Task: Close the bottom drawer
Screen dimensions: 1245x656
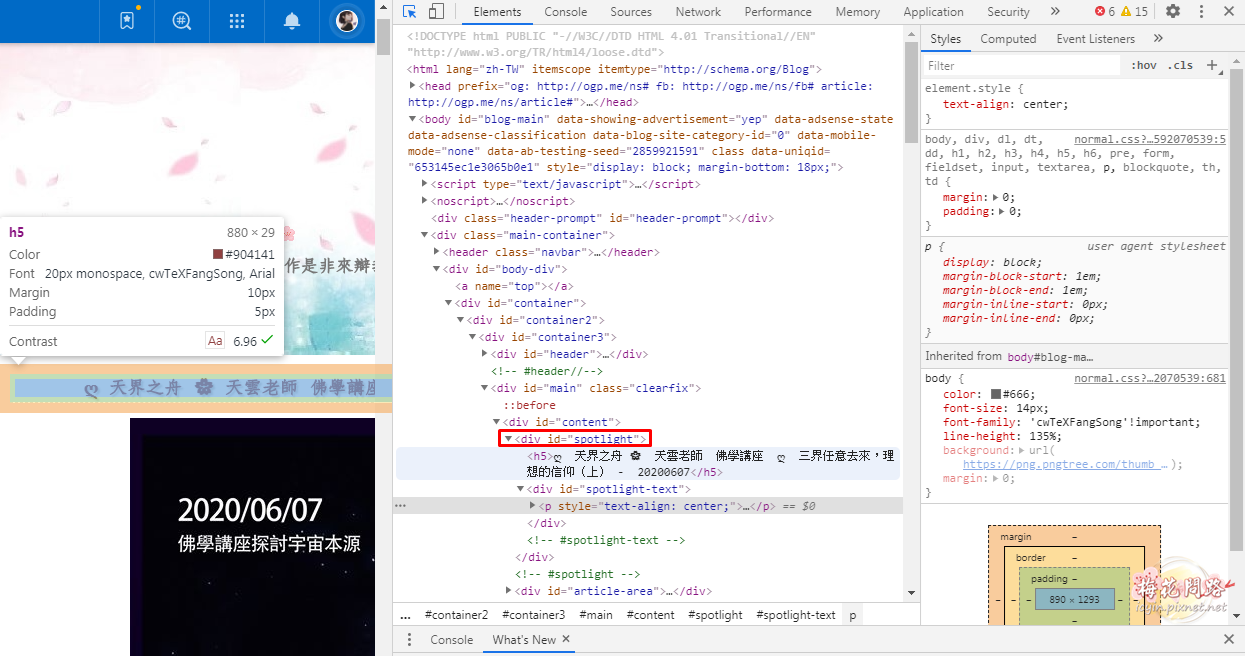Action: (1229, 639)
